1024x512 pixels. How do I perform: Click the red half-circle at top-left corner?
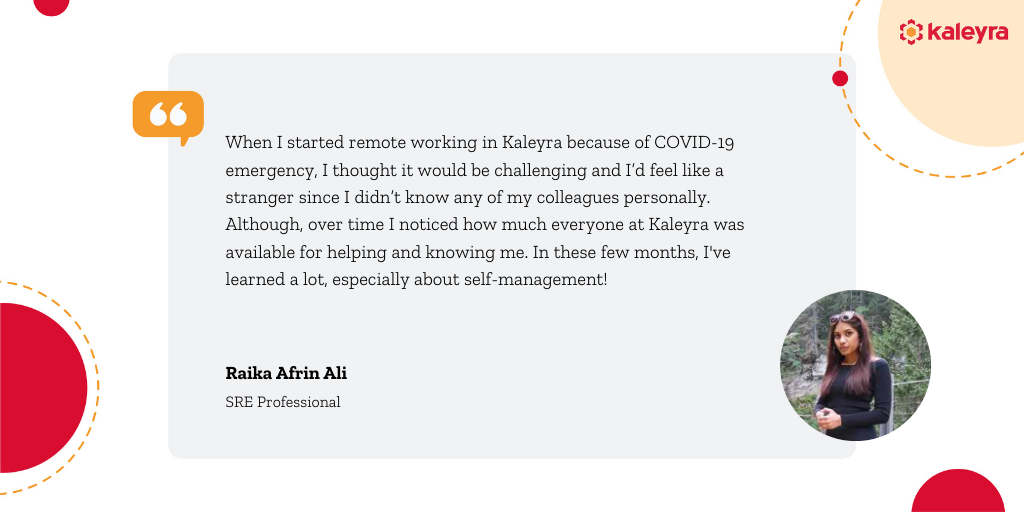coord(51,7)
